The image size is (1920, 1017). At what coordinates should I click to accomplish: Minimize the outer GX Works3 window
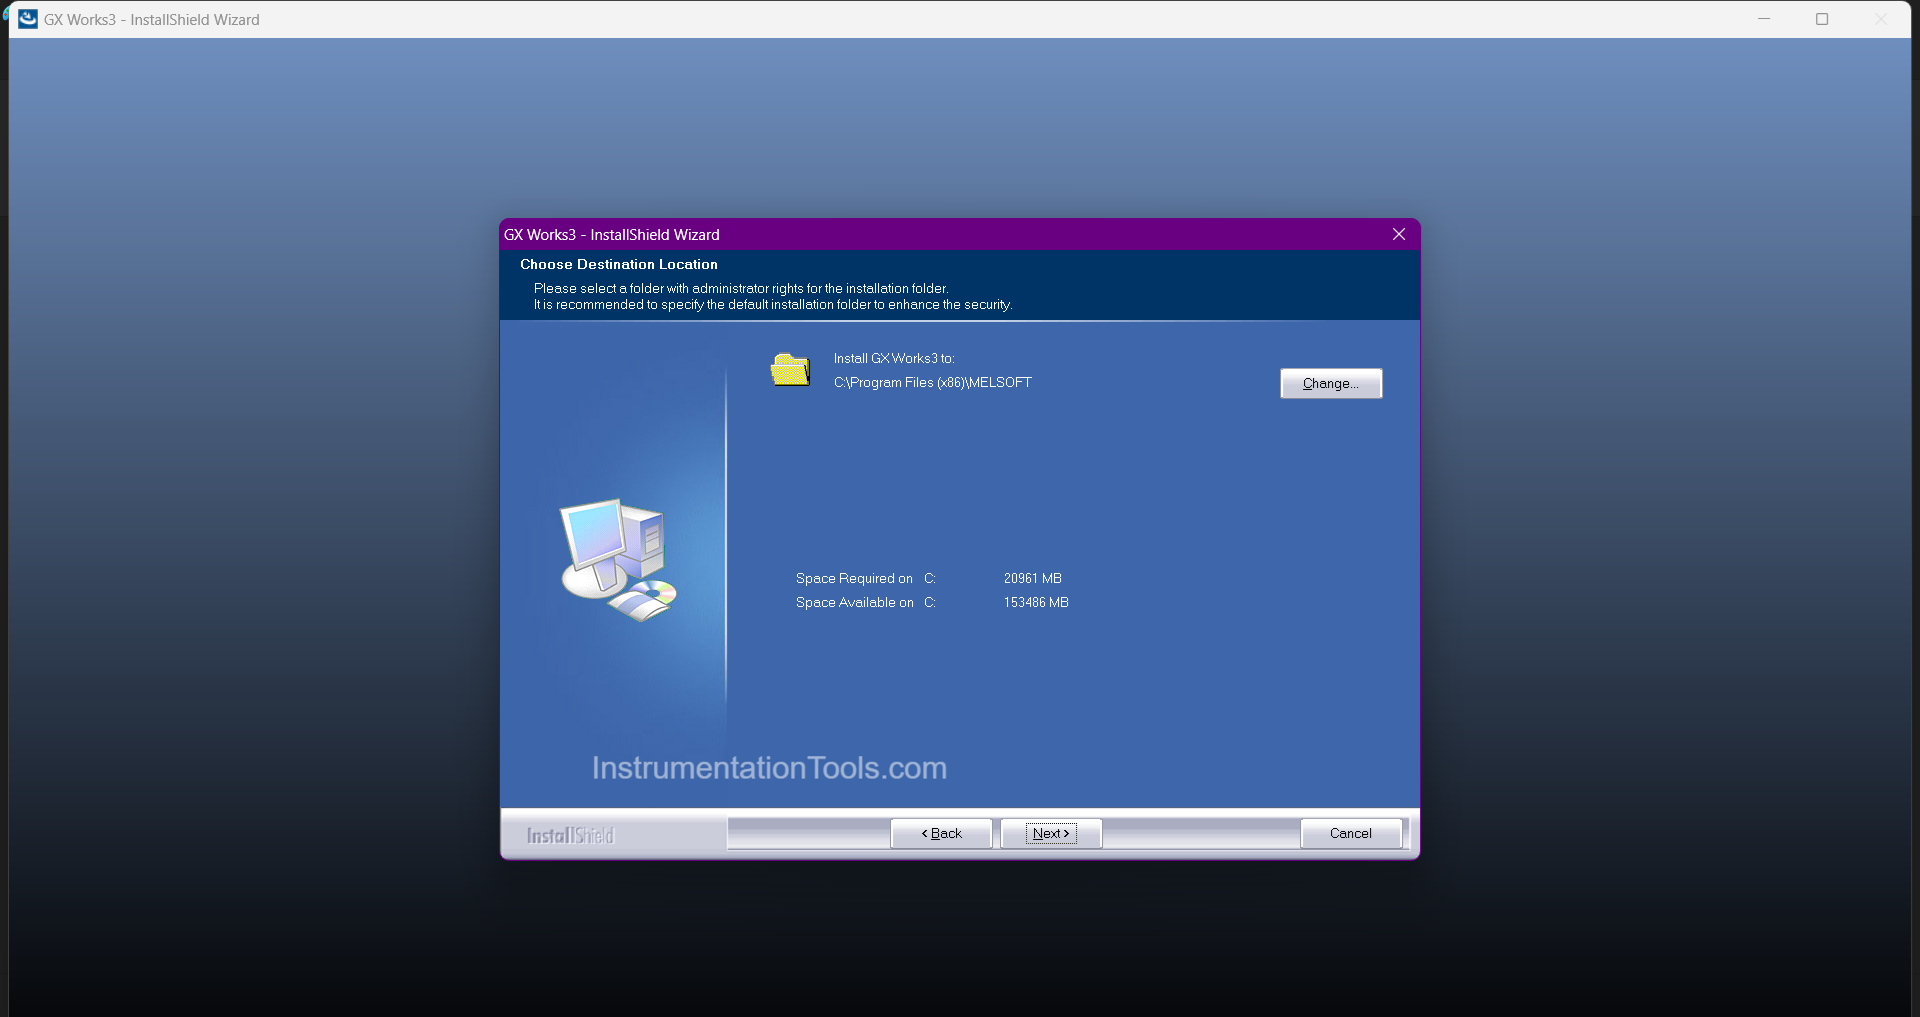coord(1764,19)
